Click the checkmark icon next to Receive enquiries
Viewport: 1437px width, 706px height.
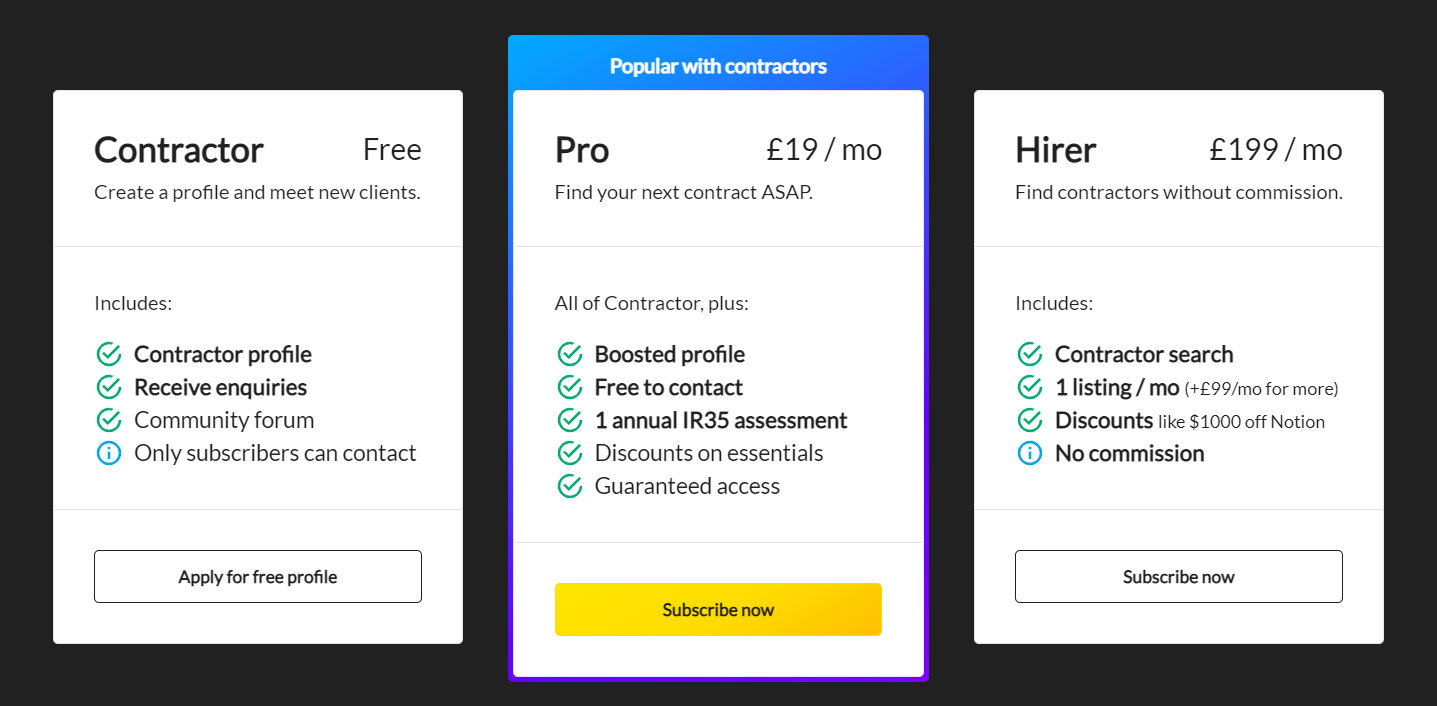108,387
